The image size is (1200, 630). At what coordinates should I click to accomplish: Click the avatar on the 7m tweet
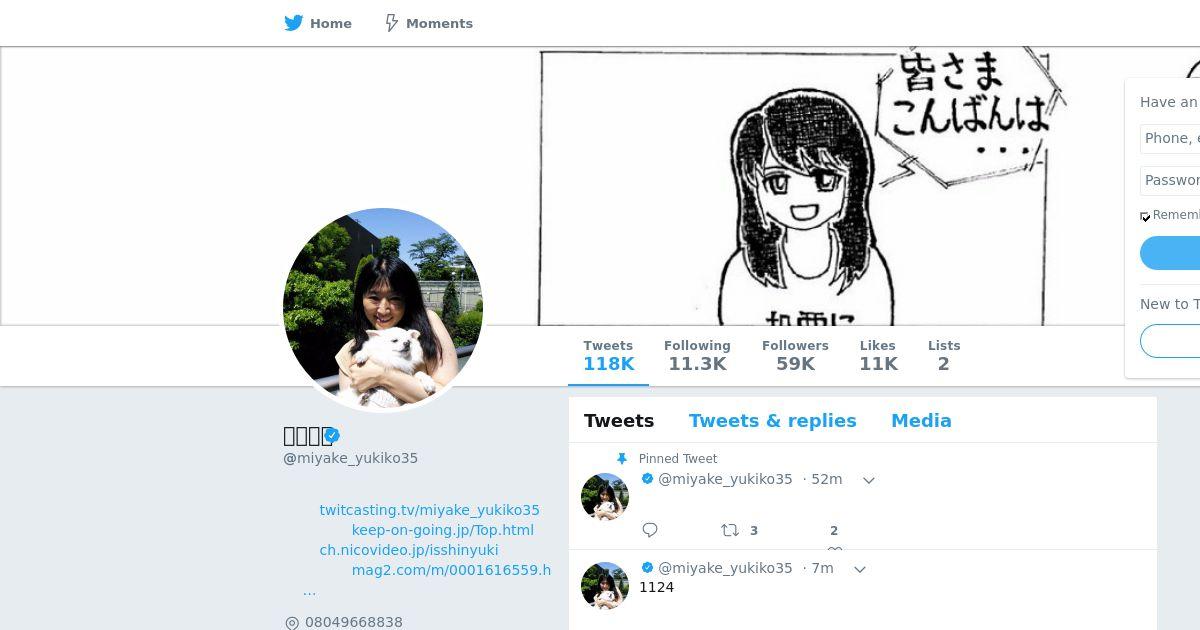[605, 586]
